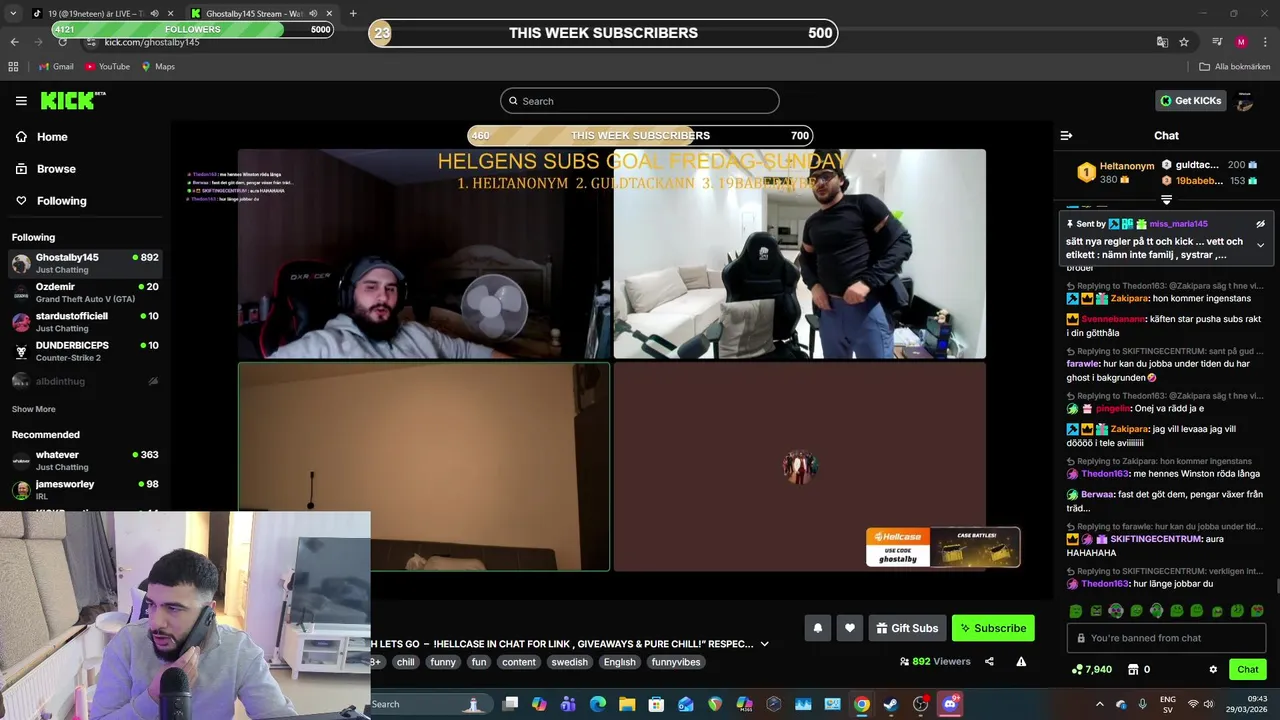The width and height of the screenshot is (1280, 720).
Task: Open the YouTube bookmark
Action: coord(107,67)
